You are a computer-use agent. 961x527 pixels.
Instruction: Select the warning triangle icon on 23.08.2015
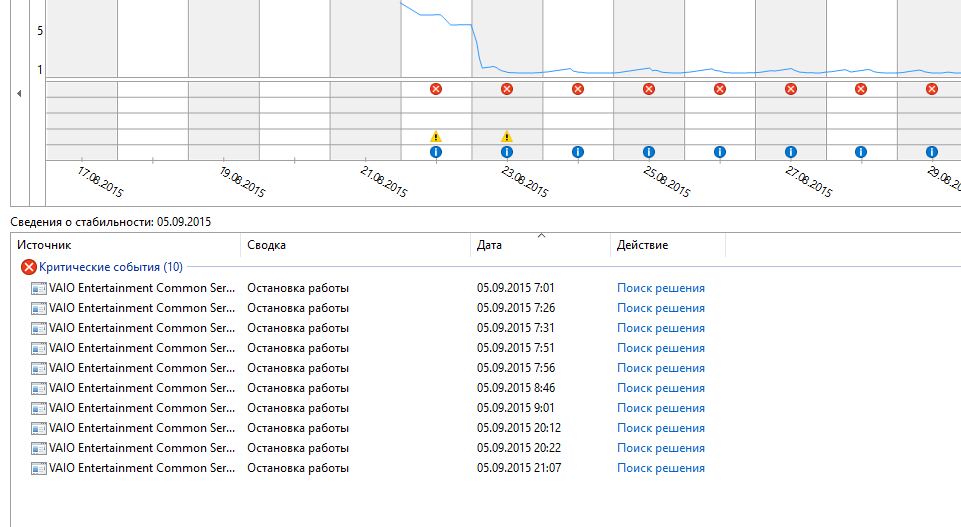(506, 136)
